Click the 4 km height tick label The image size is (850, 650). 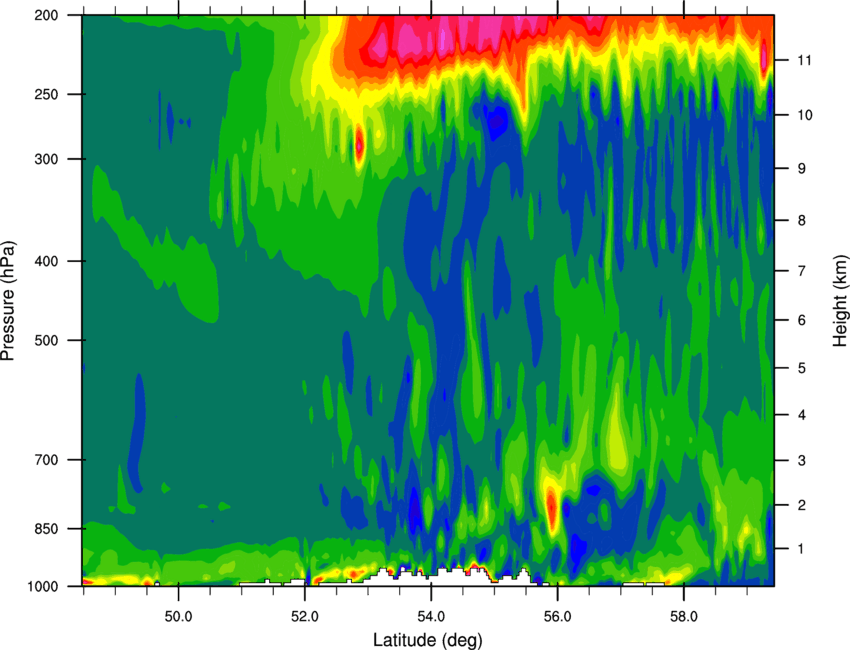coord(801,415)
